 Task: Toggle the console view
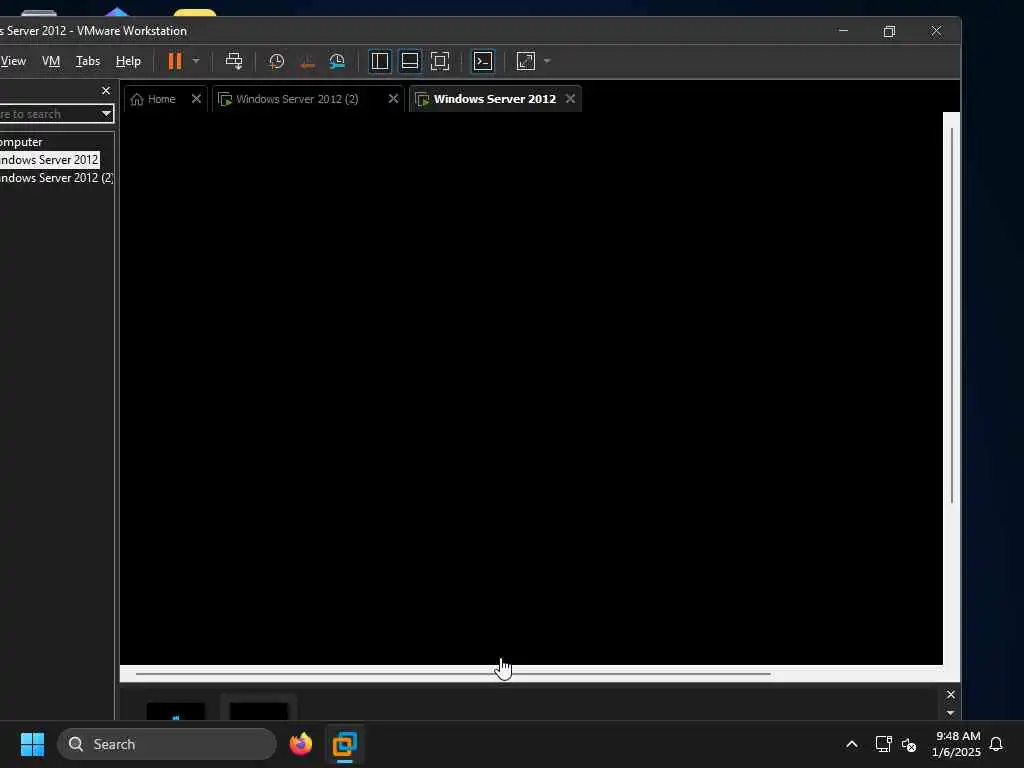tap(483, 61)
